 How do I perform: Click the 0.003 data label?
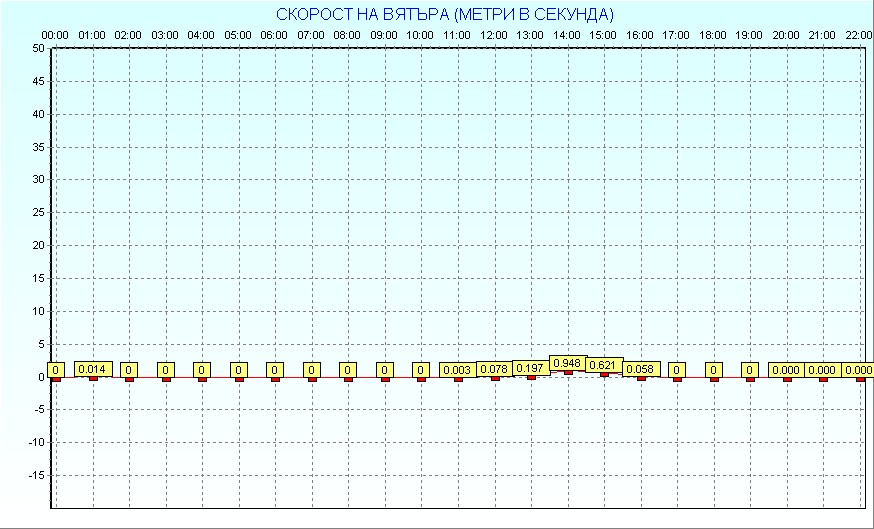pos(457,370)
